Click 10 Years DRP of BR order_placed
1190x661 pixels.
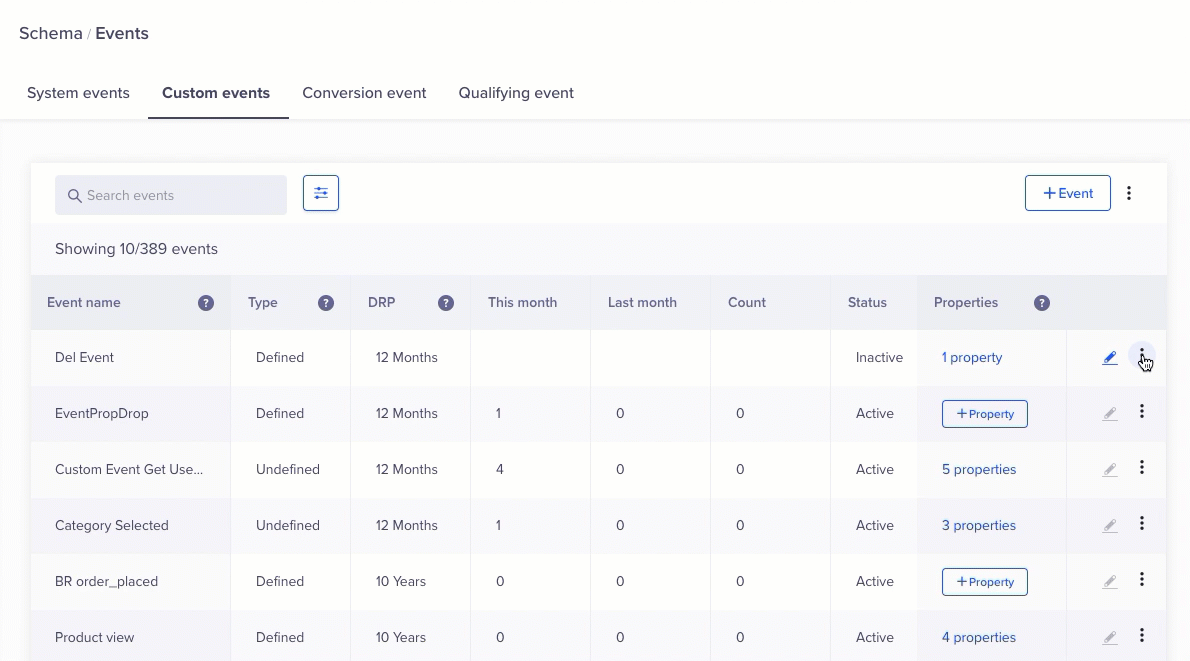coord(401,581)
